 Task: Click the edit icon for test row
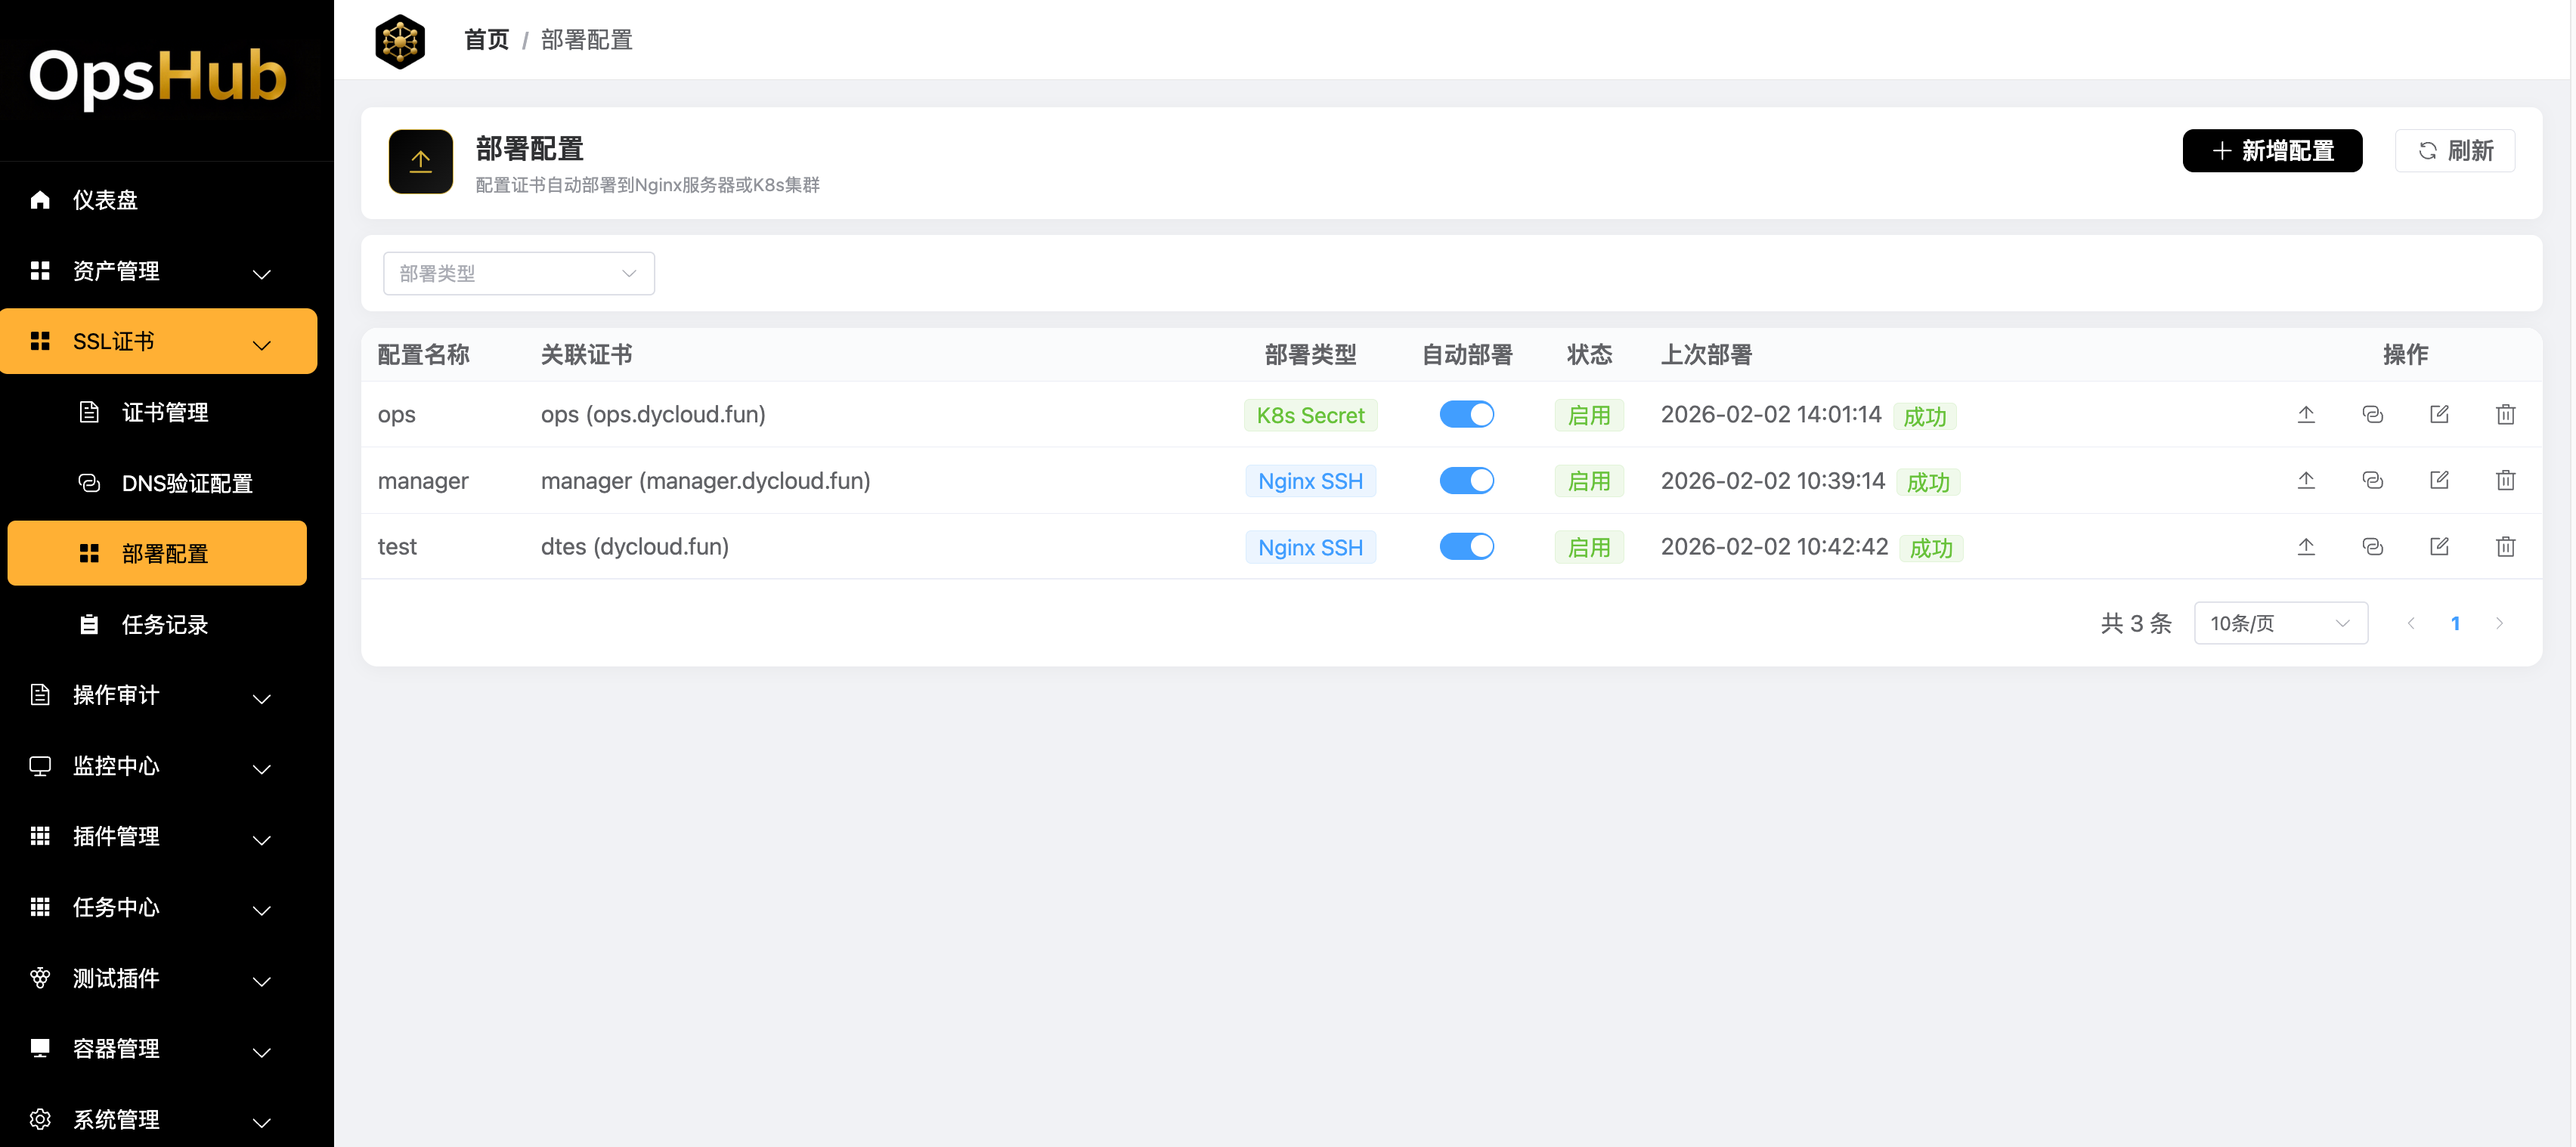click(2439, 546)
